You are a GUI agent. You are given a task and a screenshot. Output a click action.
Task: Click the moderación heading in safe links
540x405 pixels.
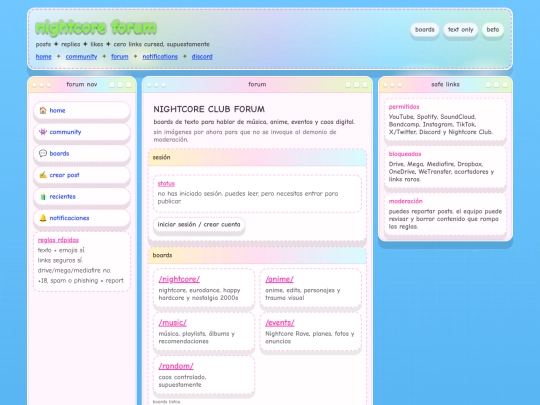(405, 201)
